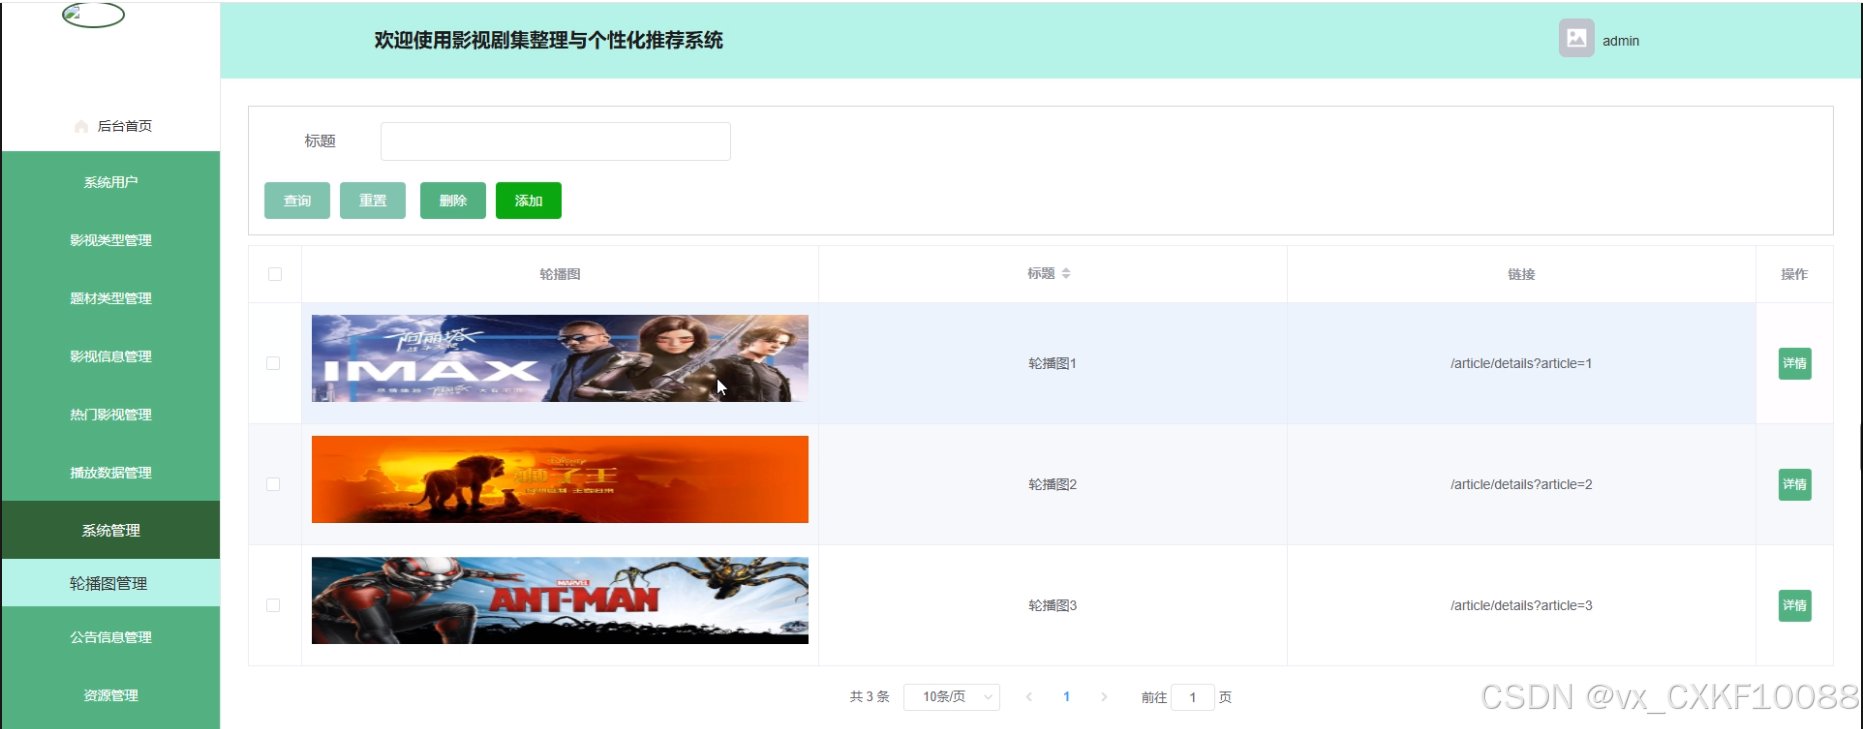
Task: Click the home icon beside 后台首页
Action: tap(81, 126)
